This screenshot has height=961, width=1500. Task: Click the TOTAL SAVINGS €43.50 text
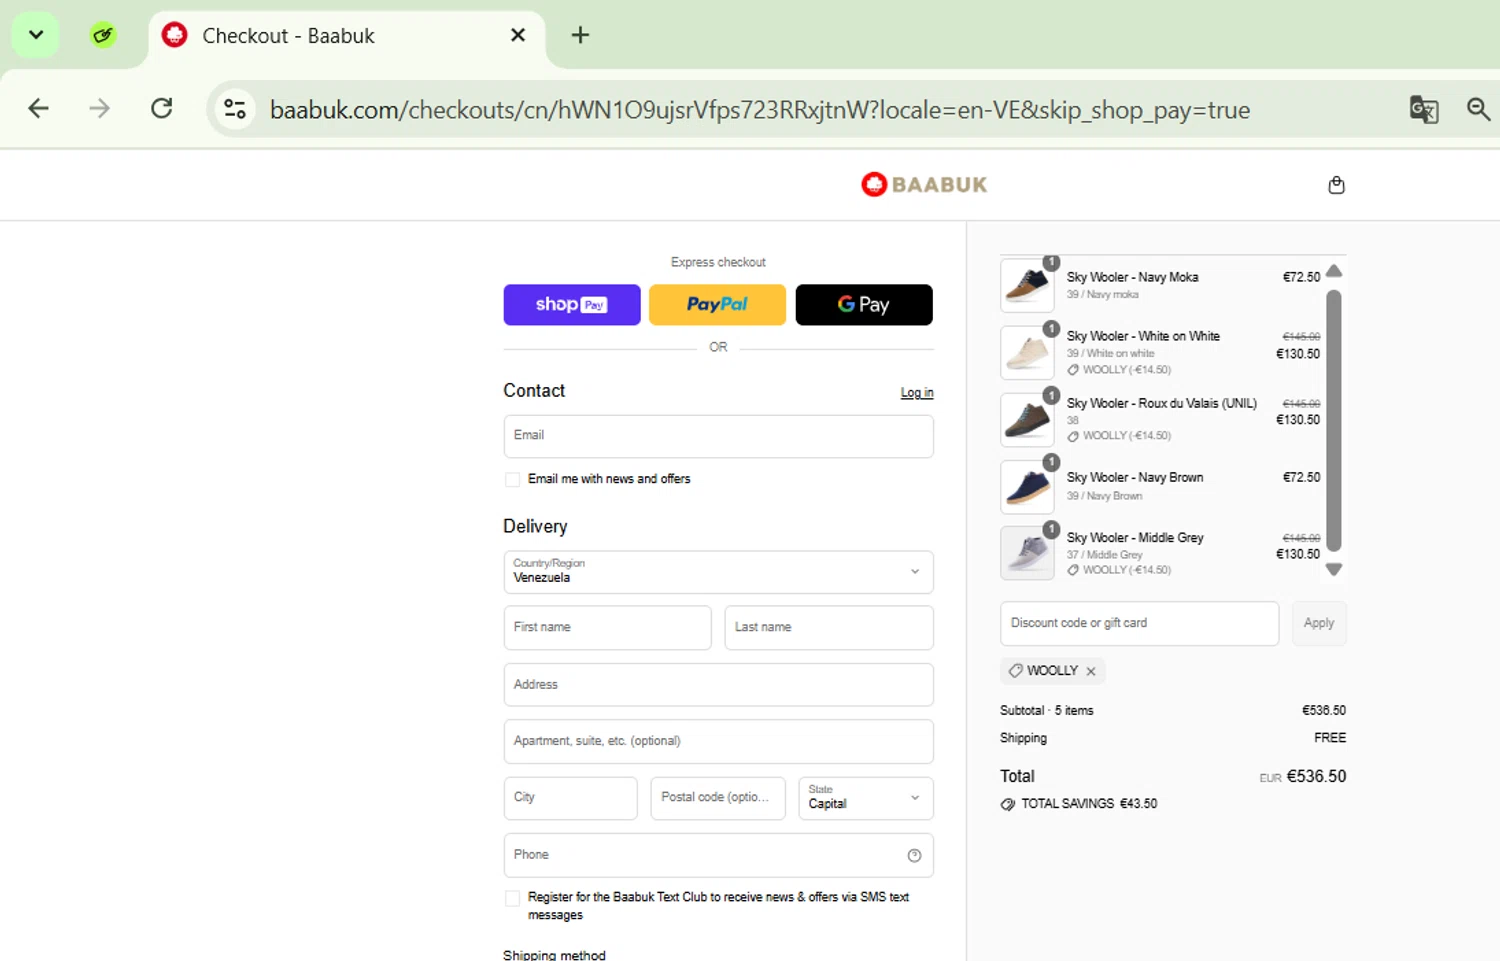(1089, 804)
